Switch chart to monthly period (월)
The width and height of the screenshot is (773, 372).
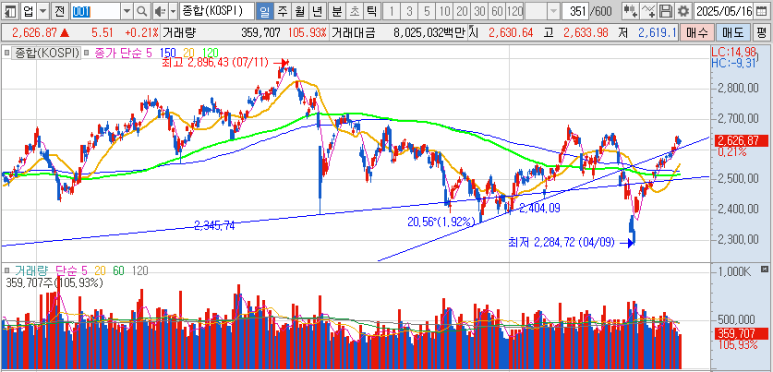point(299,11)
